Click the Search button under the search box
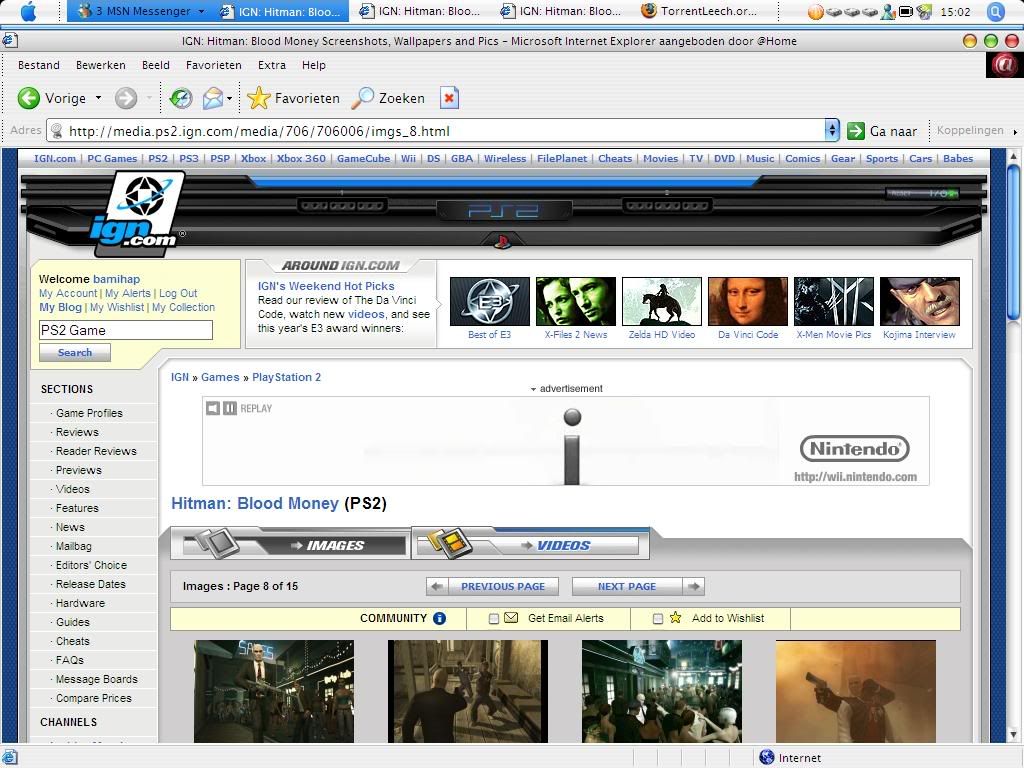Viewport: 1024px width, 768px height. point(74,353)
